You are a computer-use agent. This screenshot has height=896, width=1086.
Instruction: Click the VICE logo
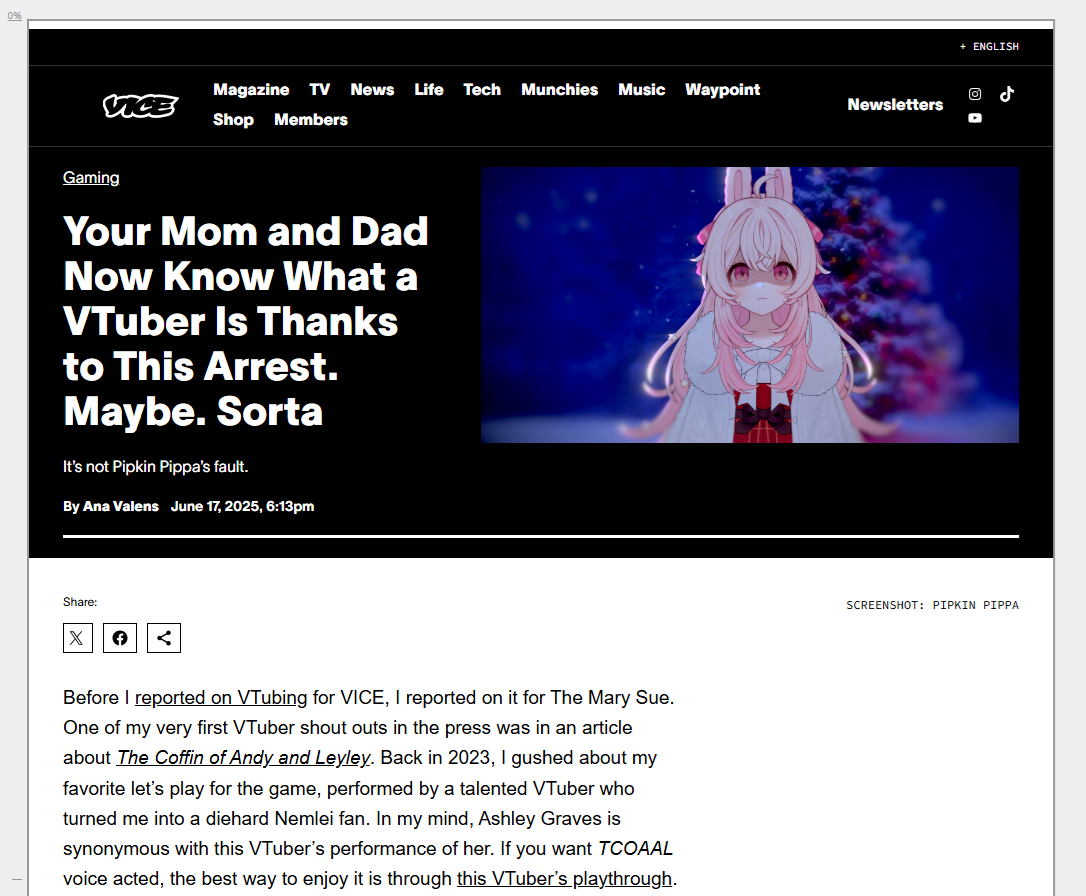point(141,105)
